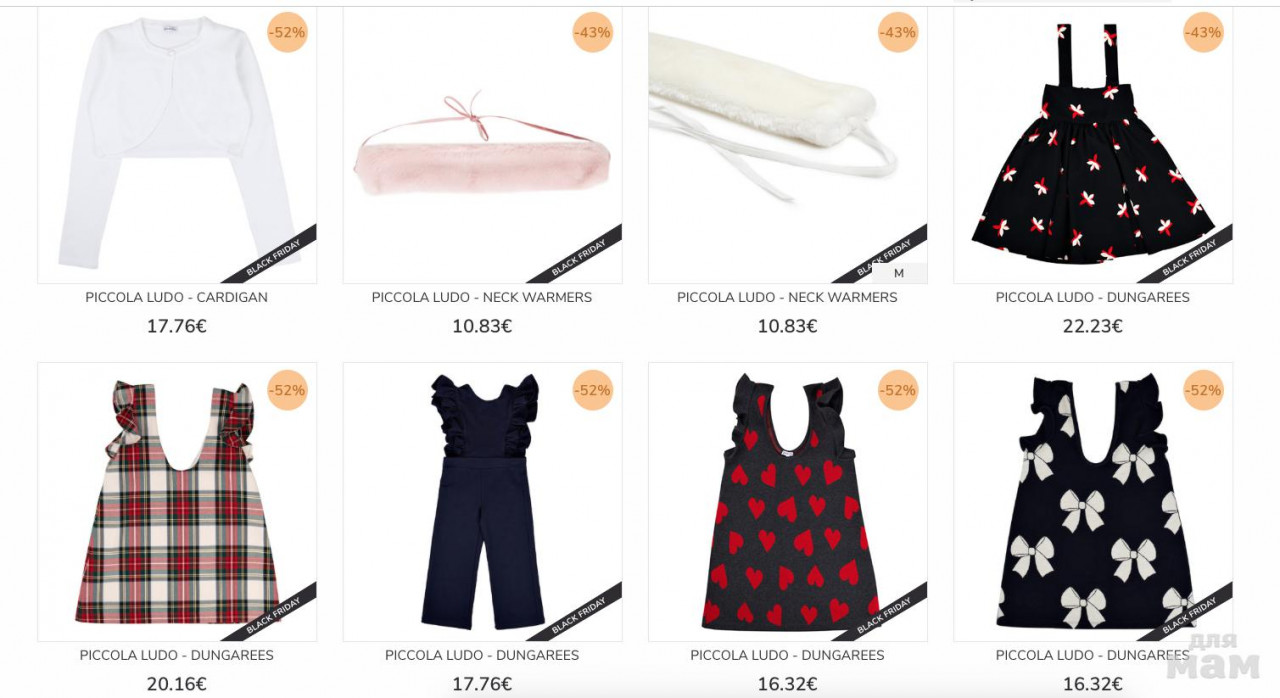Click the 20.16€ plaid dungarees price
1280x698 pixels.
177,684
